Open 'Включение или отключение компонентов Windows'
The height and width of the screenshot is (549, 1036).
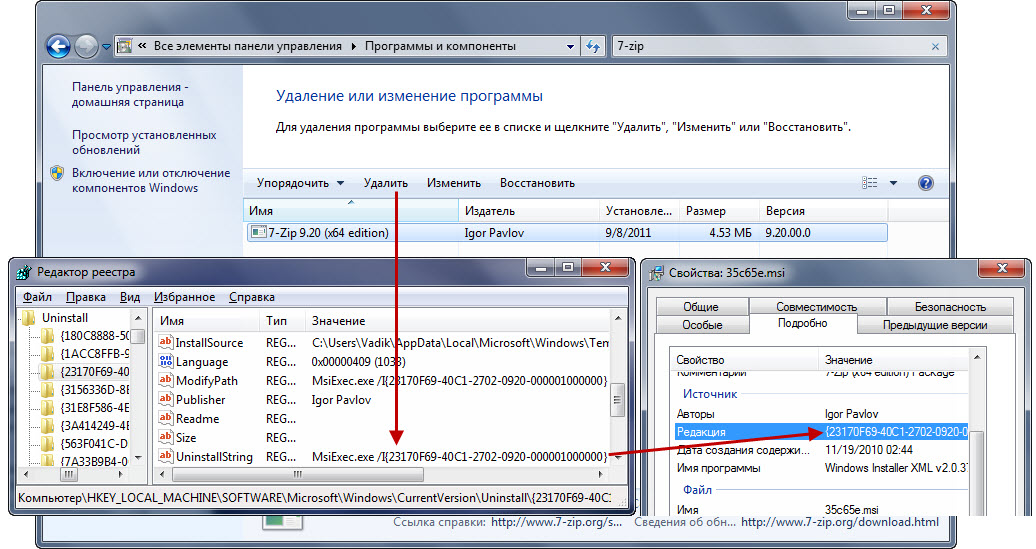point(151,180)
